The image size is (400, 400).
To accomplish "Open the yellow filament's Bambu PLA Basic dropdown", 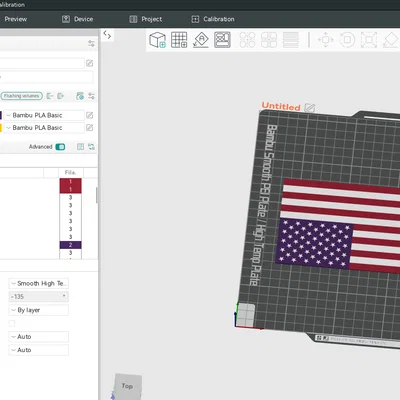I will 44,128.
